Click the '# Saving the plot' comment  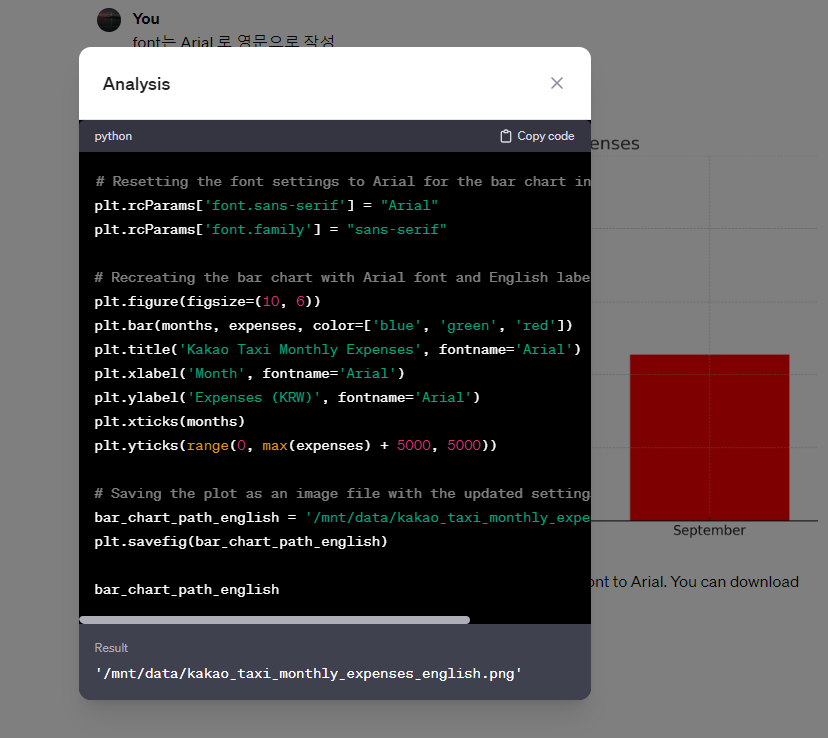[x=342, y=494]
